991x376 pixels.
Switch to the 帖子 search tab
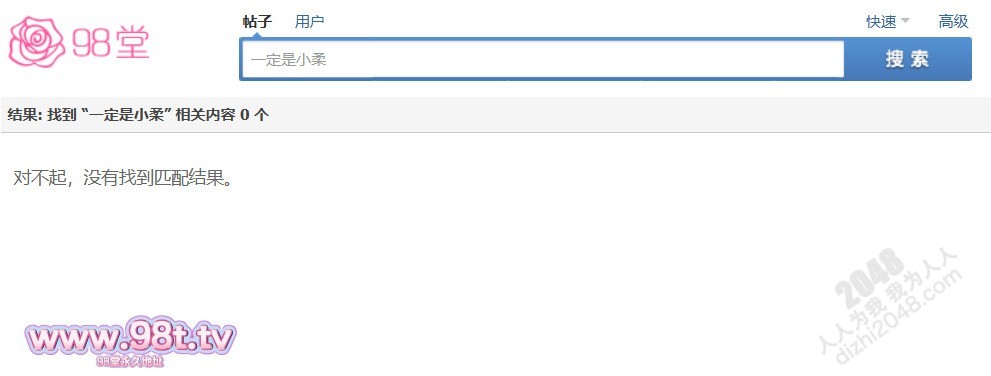[x=257, y=21]
